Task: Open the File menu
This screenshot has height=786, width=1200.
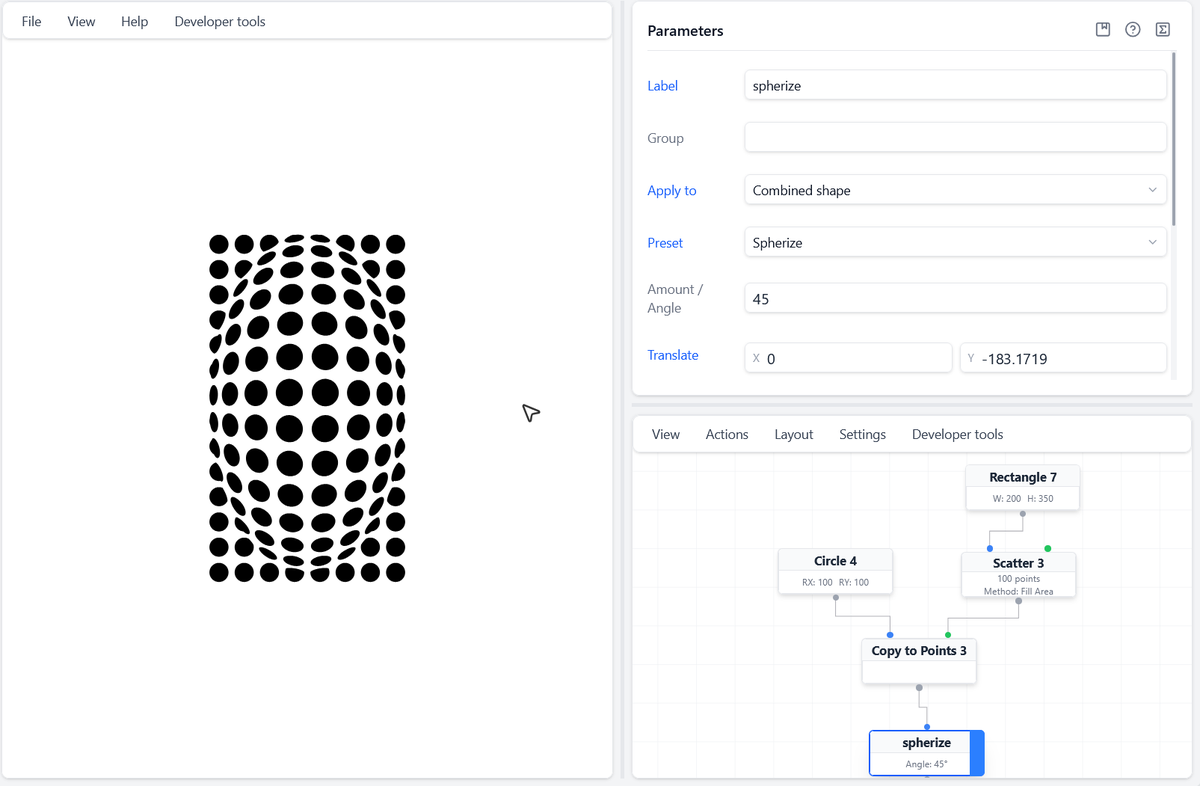Action: click(32, 21)
